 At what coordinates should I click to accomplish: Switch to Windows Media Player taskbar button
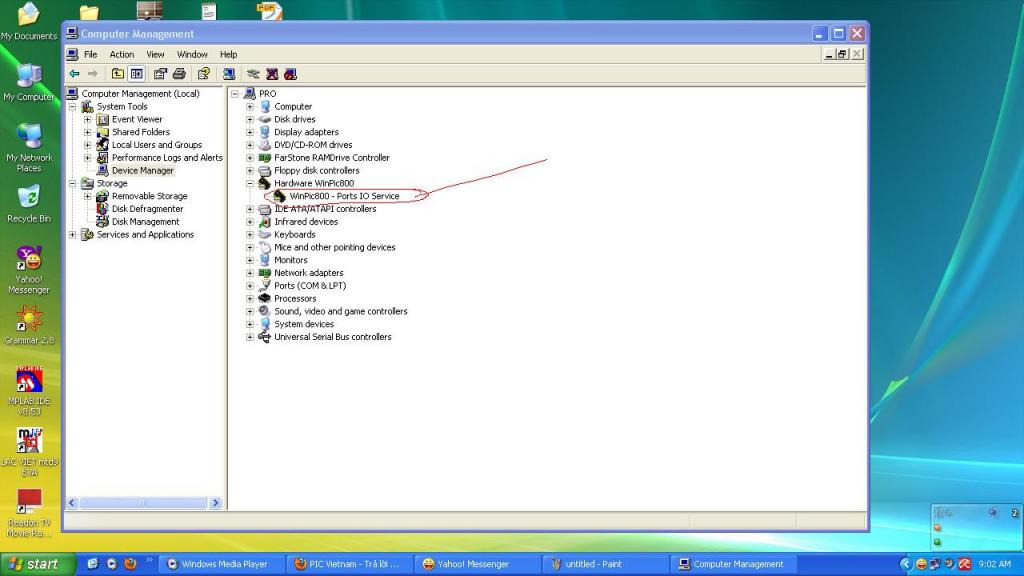click(x=223, y=564)
